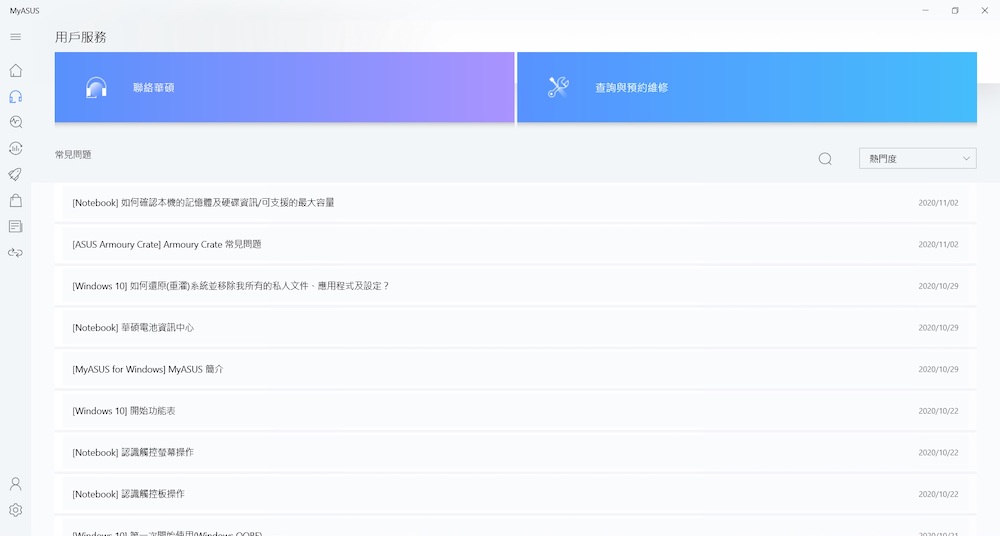Open the Windows 10 開始功能表 article
The height and width of the screenshot is (536, 1000).
(124, 411)
